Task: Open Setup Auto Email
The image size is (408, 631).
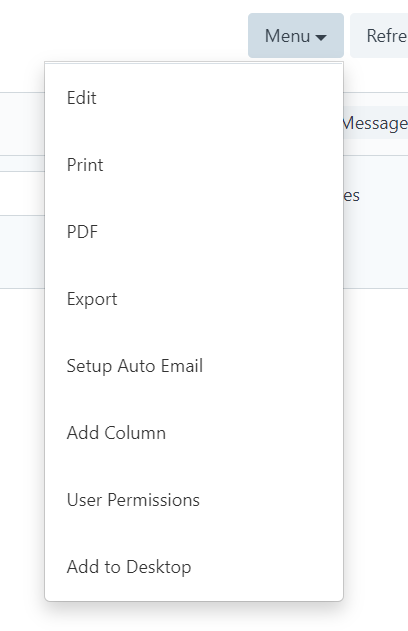Action: (x=194, y=366)
